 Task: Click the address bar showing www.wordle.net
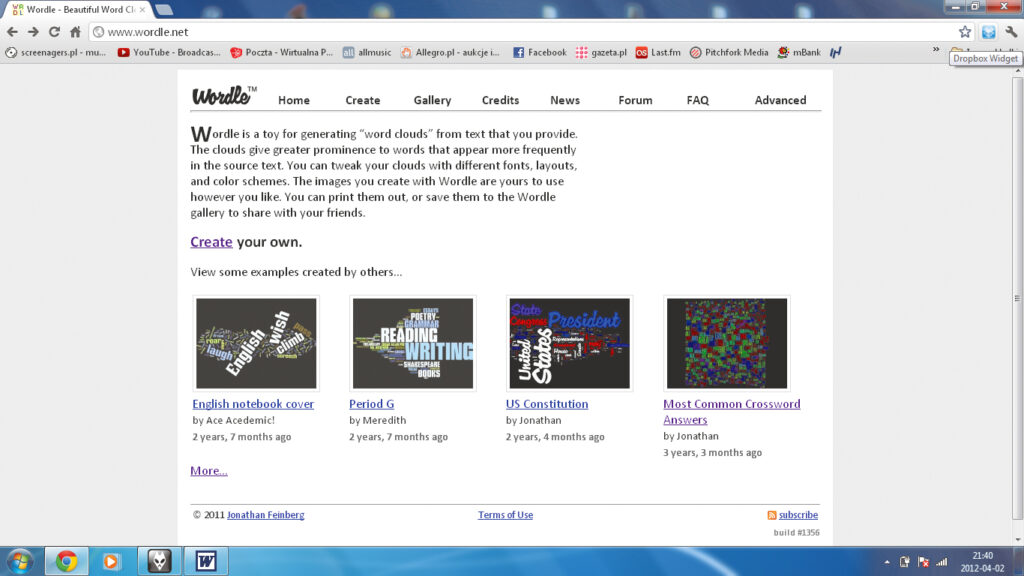click(x=520, y=32)
